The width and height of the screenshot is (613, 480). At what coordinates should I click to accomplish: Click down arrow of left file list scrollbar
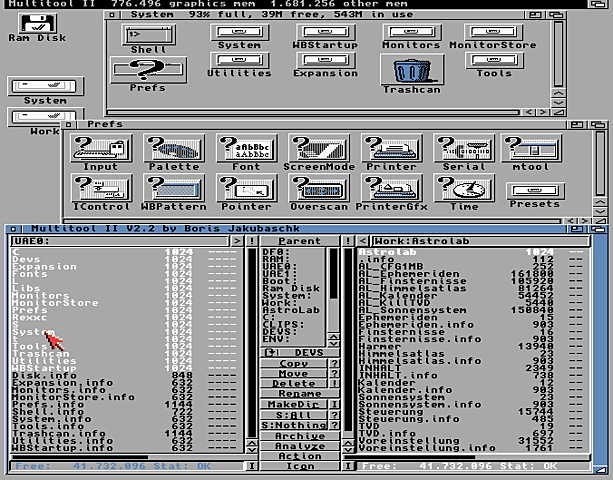252,450
